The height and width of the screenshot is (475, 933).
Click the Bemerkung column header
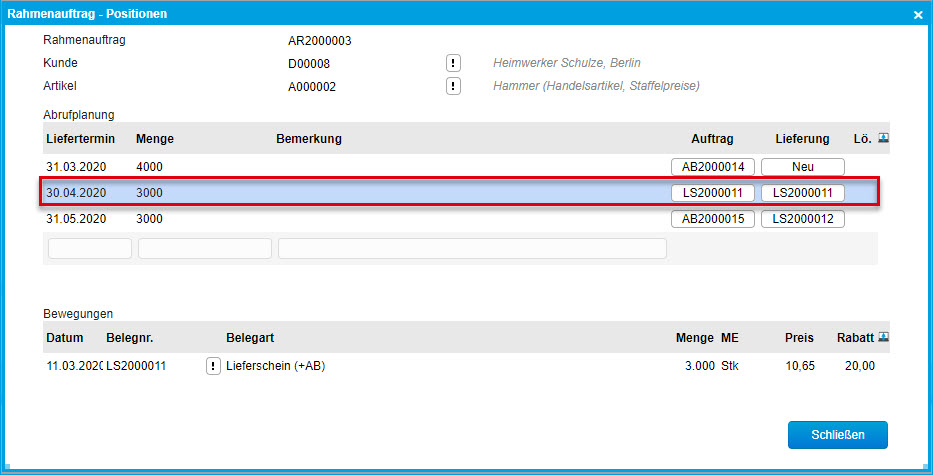coord(309,139)
